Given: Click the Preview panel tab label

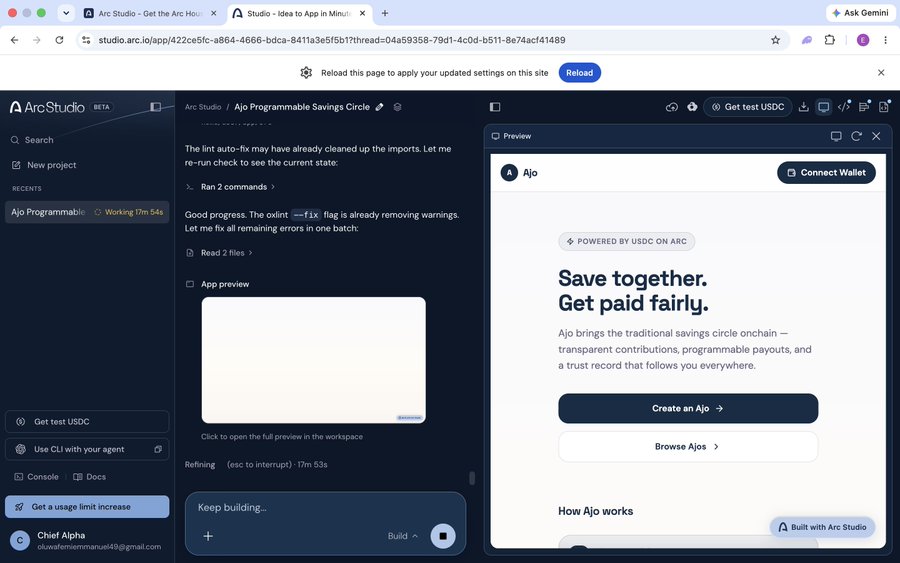Looking at the screenshot, I should click(x=511, y=136).
